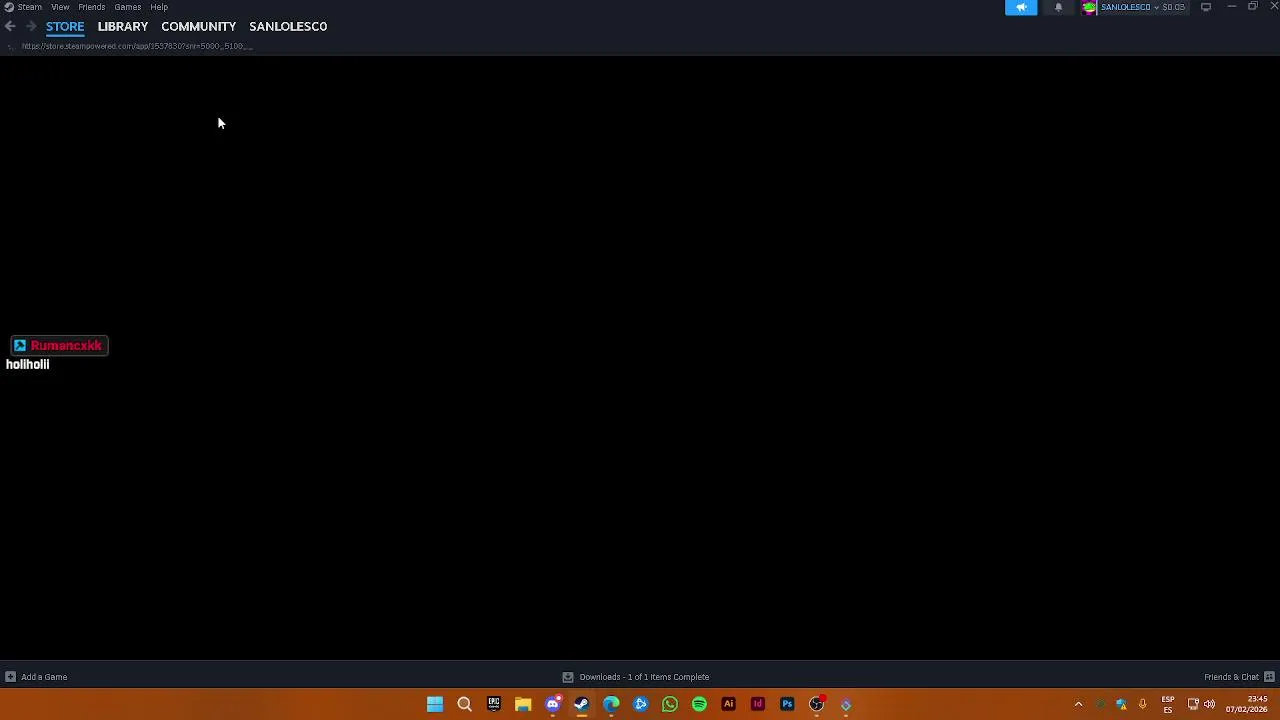Switch to the STORE tab

(65, 27)
